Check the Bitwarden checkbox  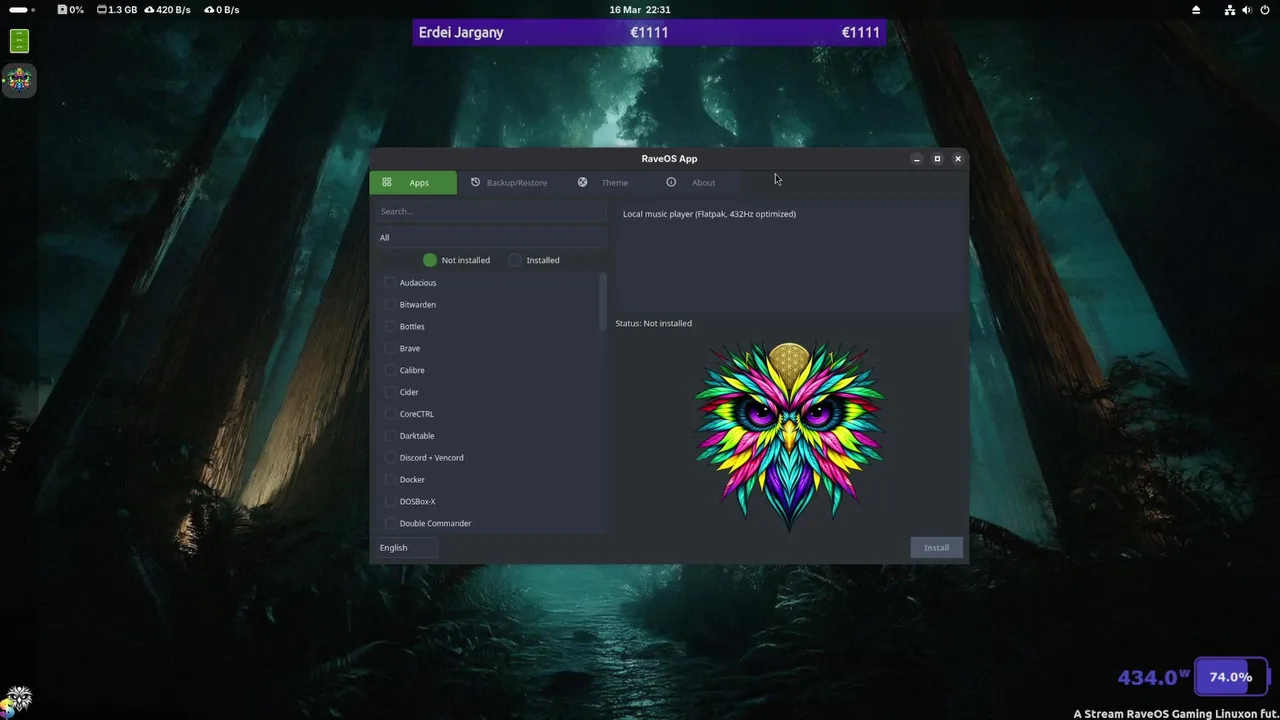coord(391,305)
